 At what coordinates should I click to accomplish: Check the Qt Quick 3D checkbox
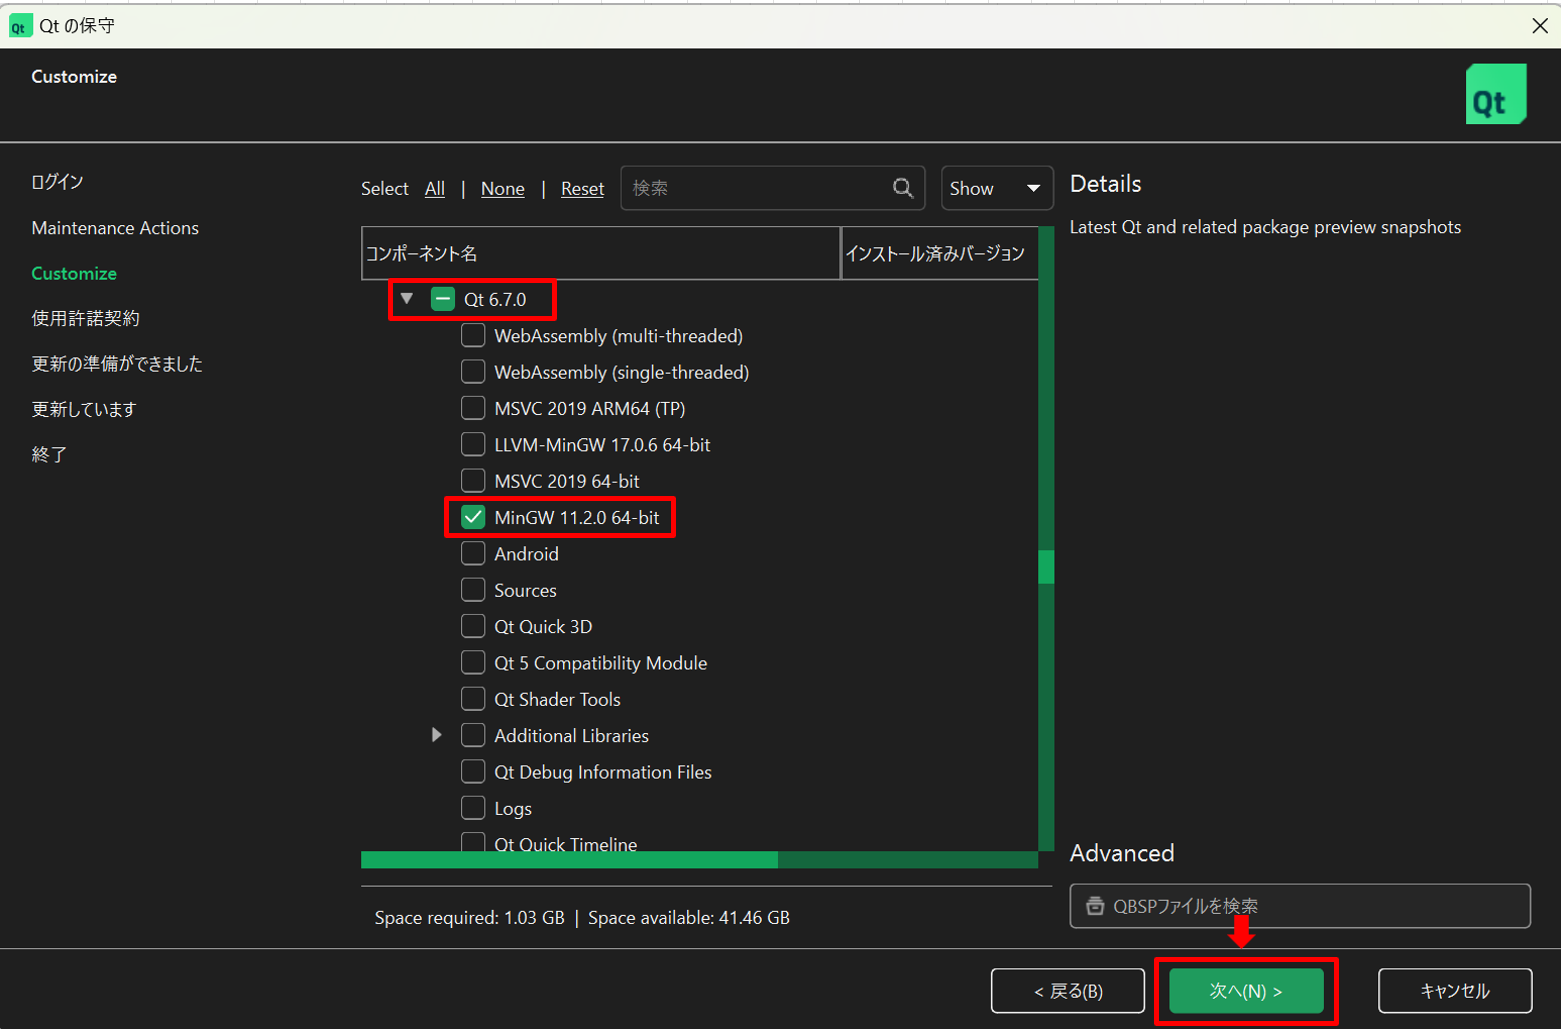point(473,627)
